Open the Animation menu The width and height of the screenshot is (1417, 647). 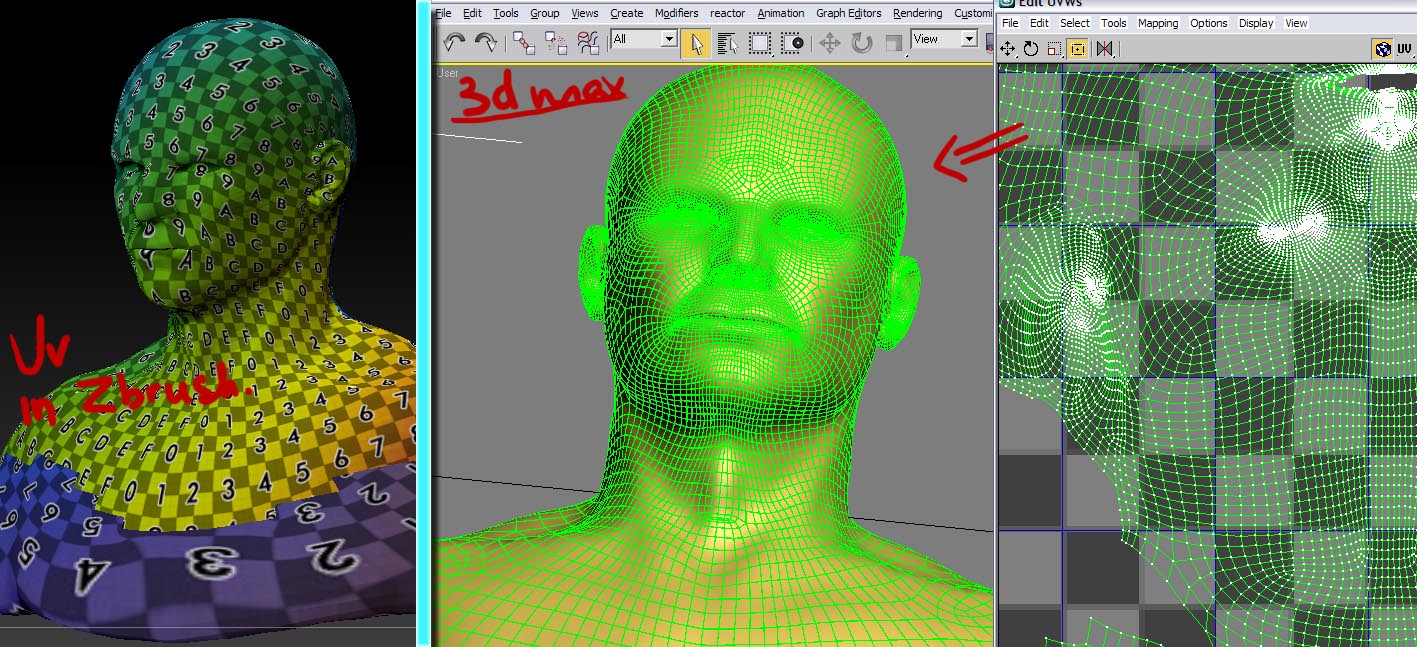(781, 13)
